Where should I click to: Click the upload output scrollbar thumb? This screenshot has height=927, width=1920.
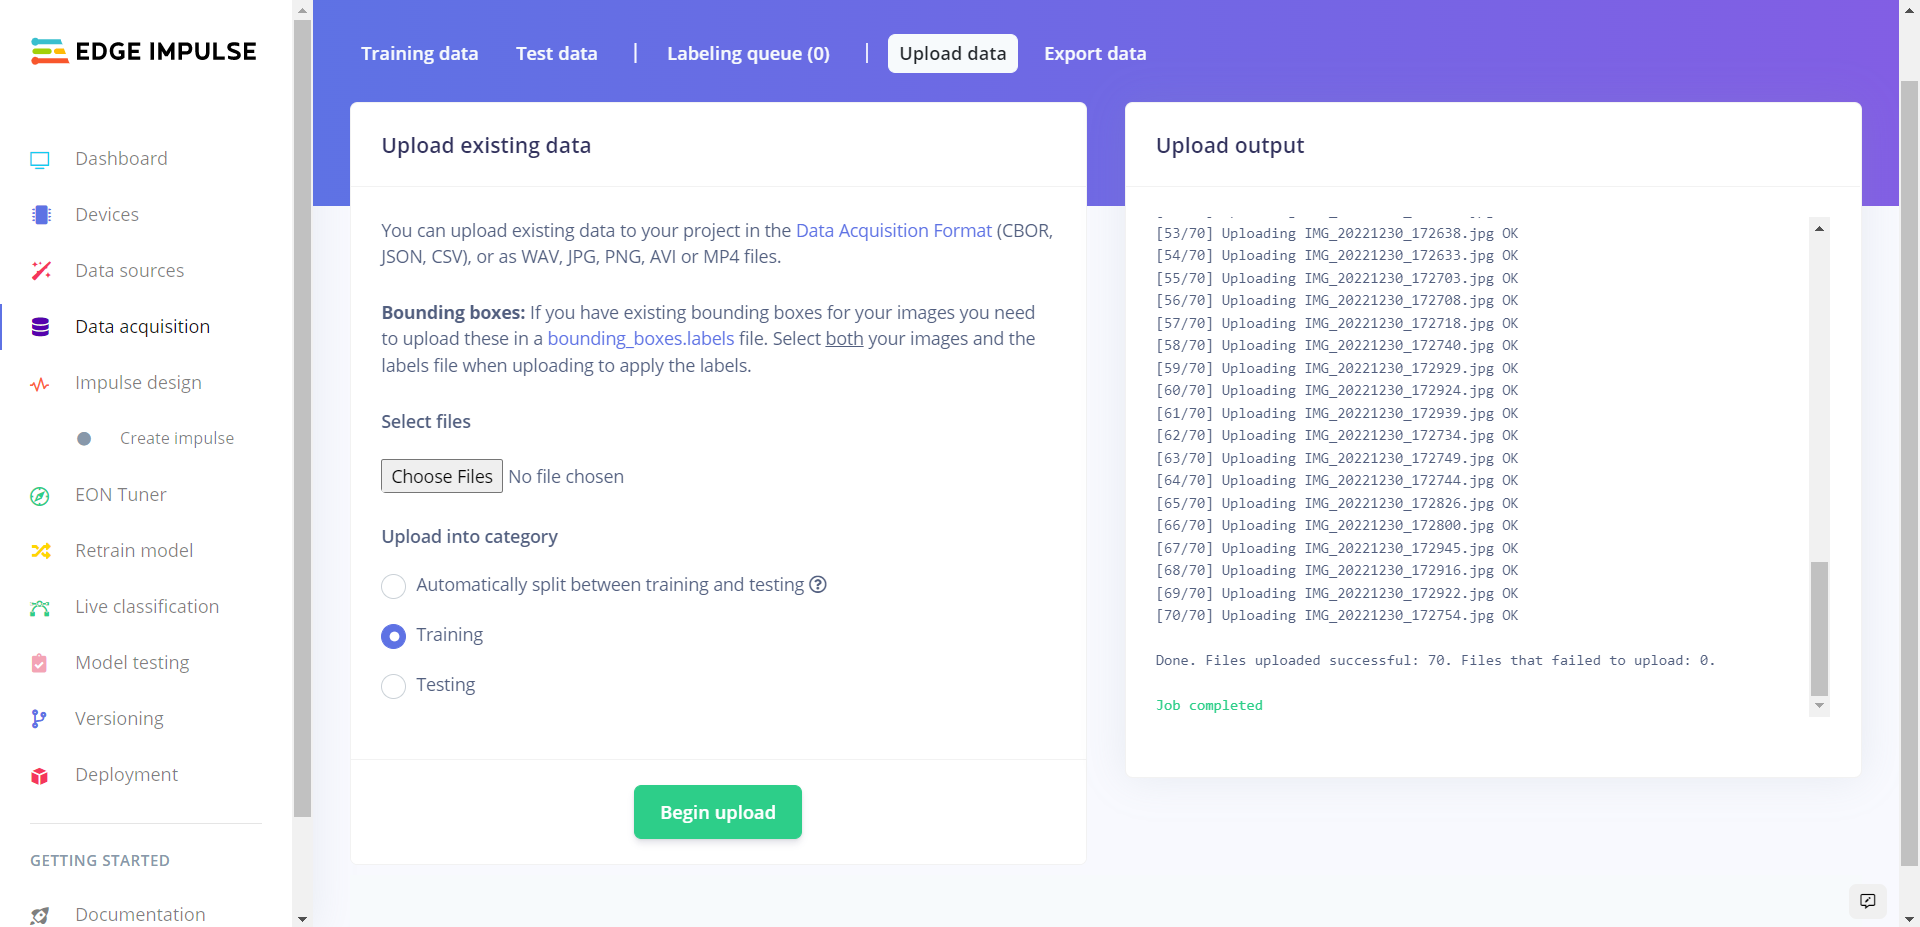point(1820,628)
